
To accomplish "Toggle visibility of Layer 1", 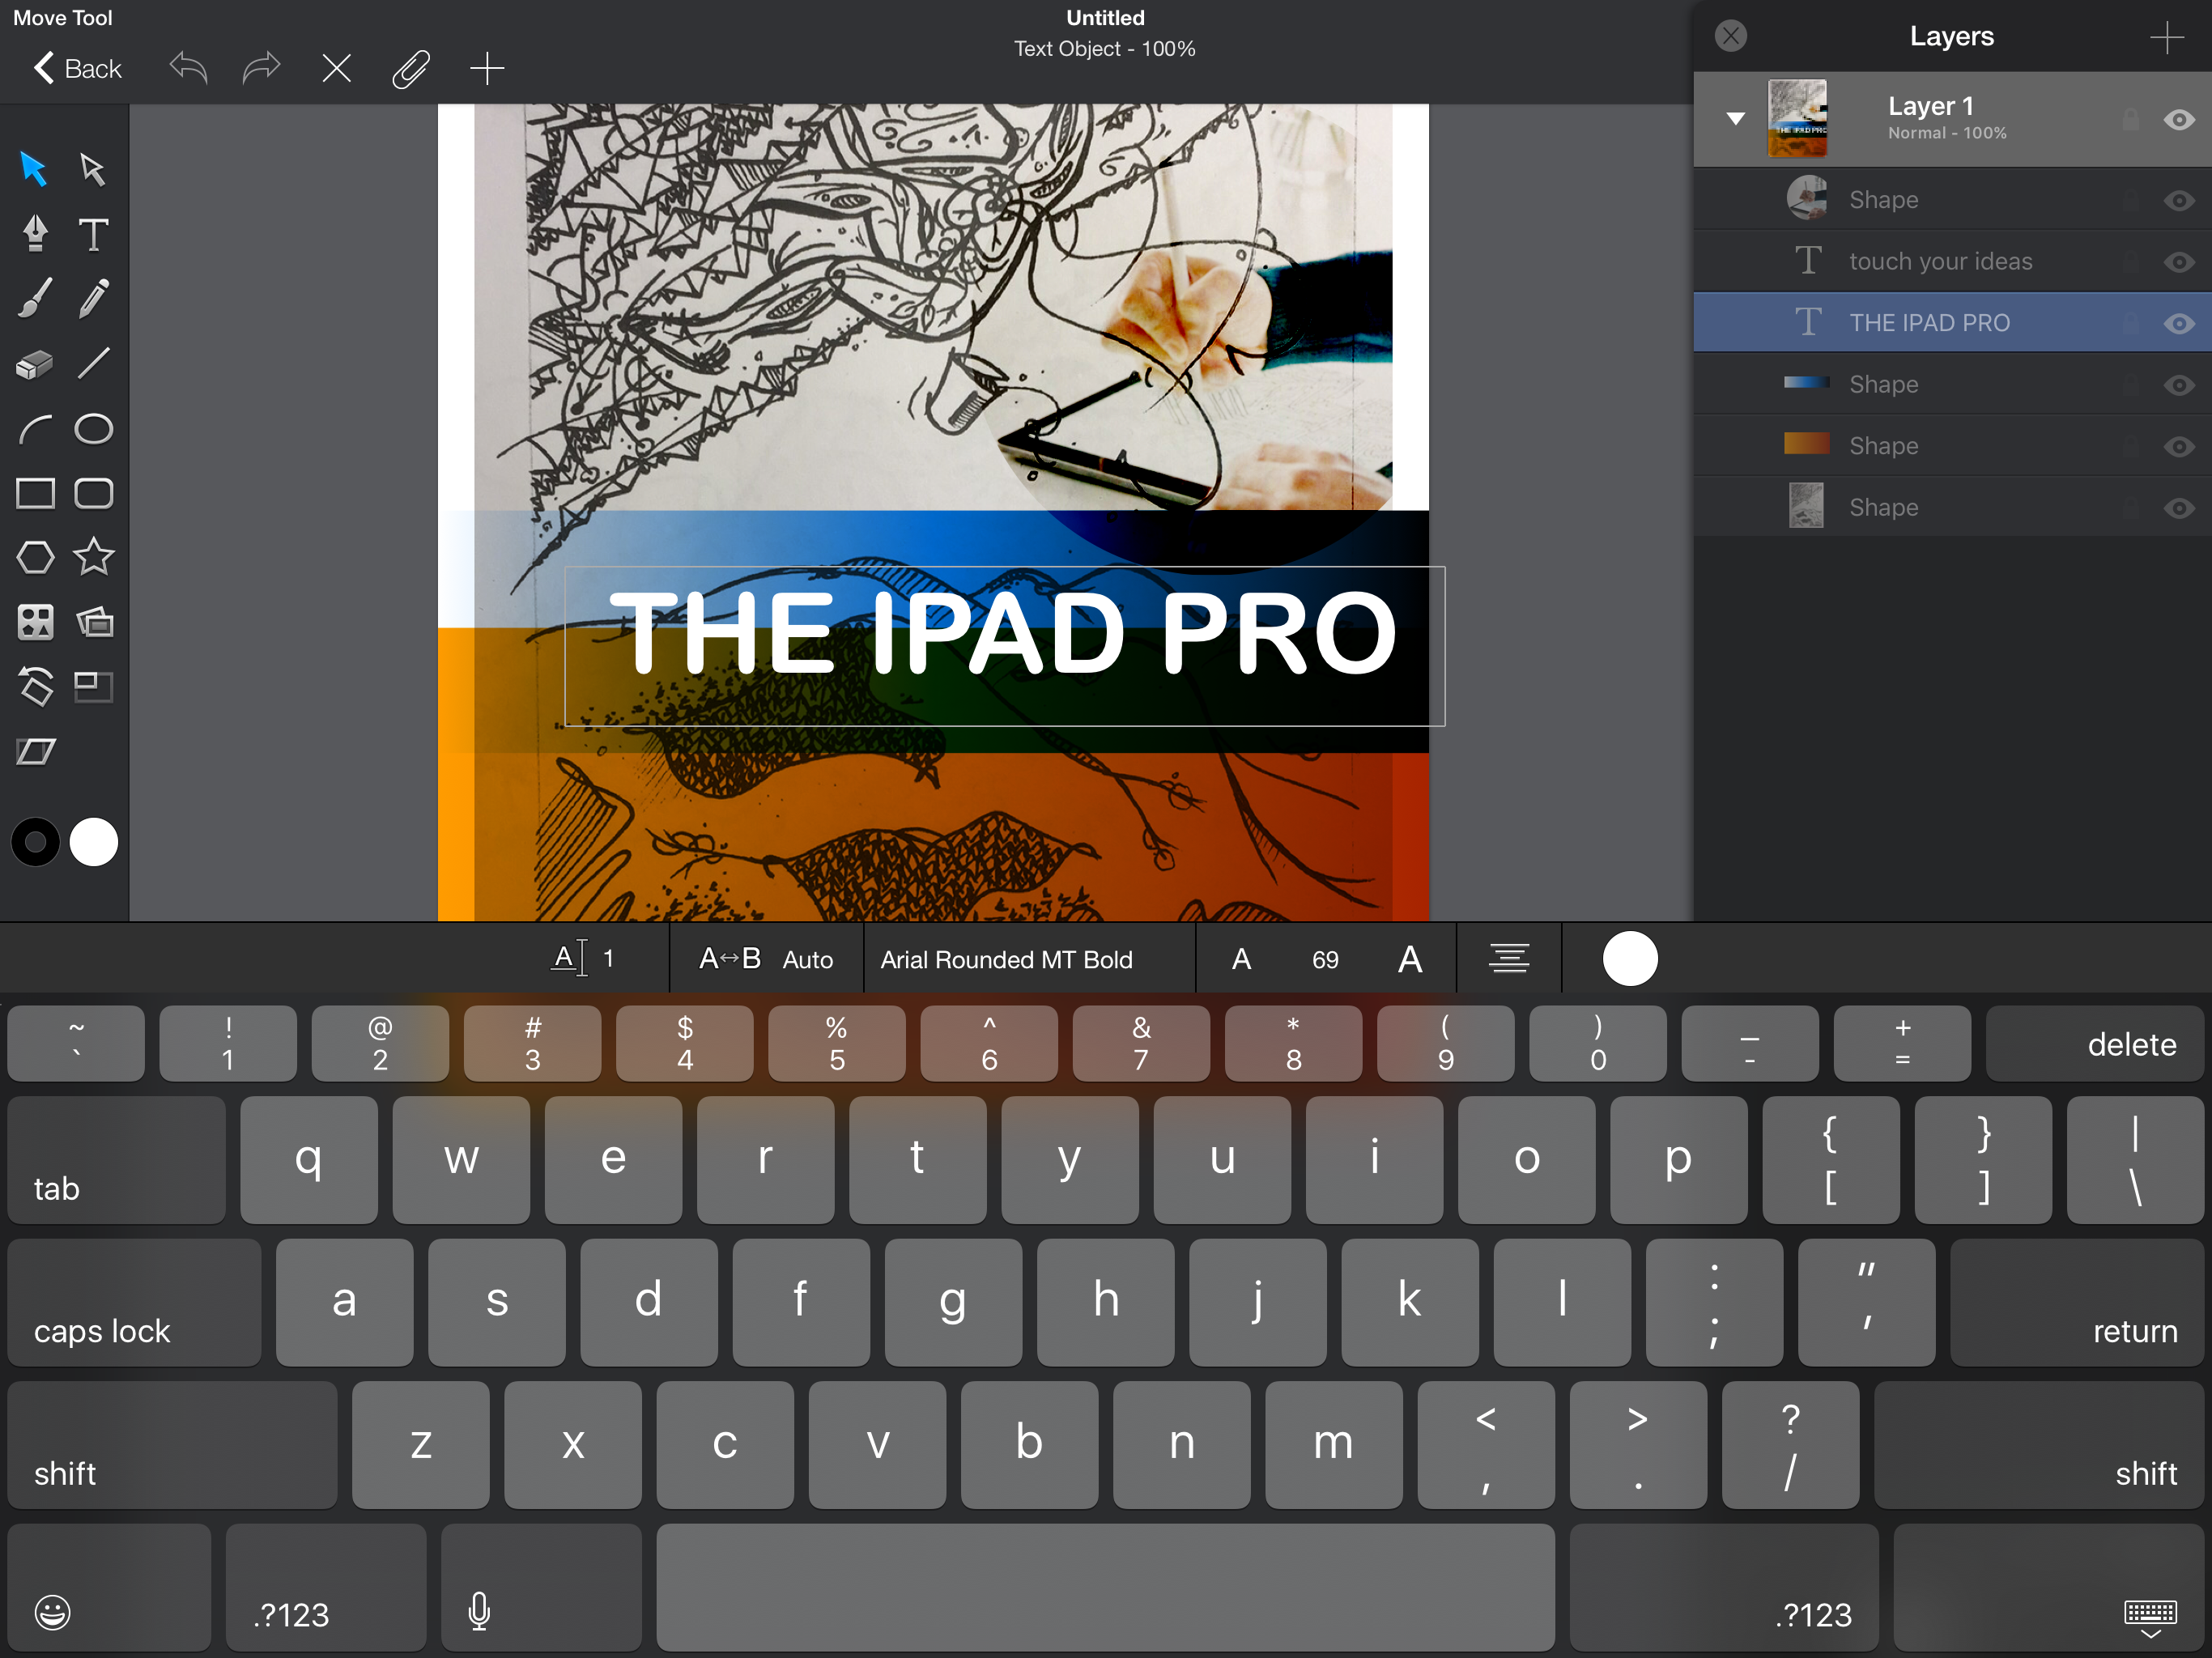I will click(x=2179, y=120).
